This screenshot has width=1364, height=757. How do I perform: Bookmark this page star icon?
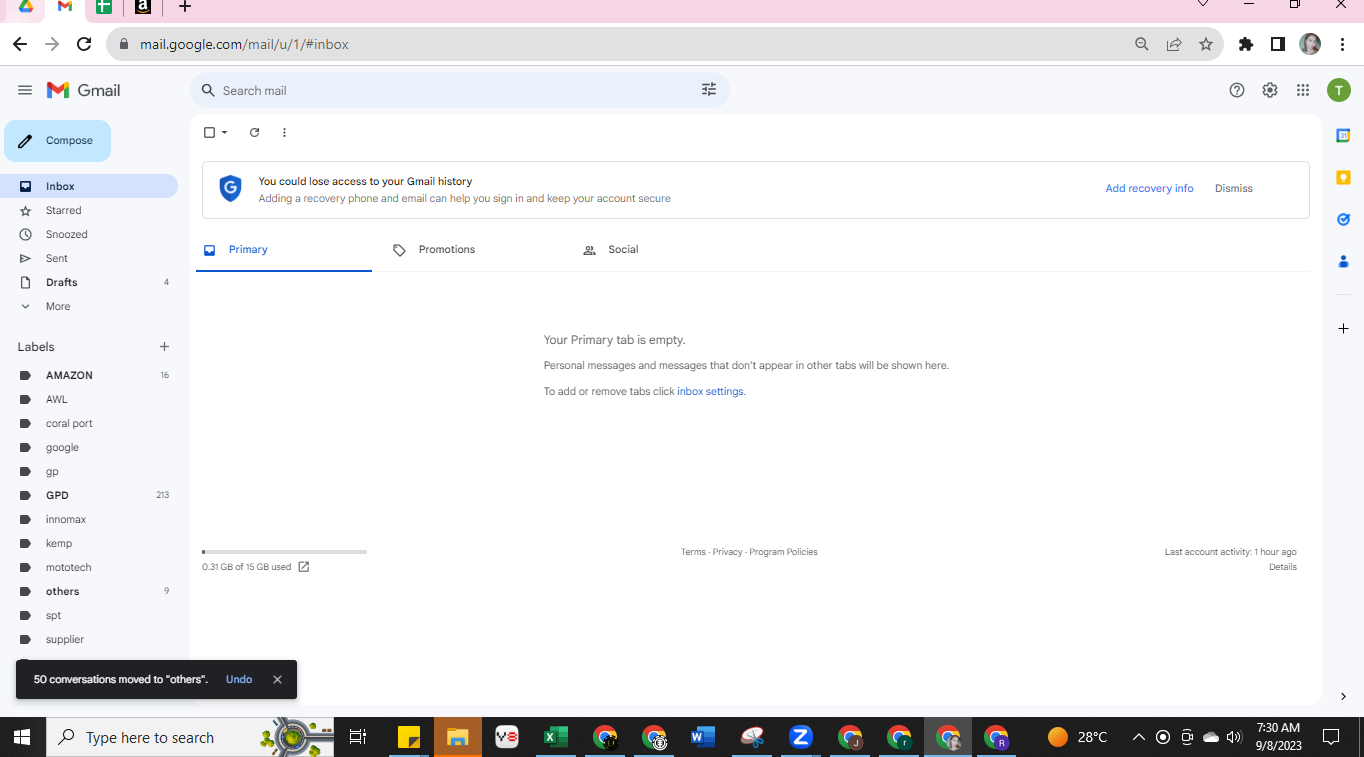coord(1206,44)
